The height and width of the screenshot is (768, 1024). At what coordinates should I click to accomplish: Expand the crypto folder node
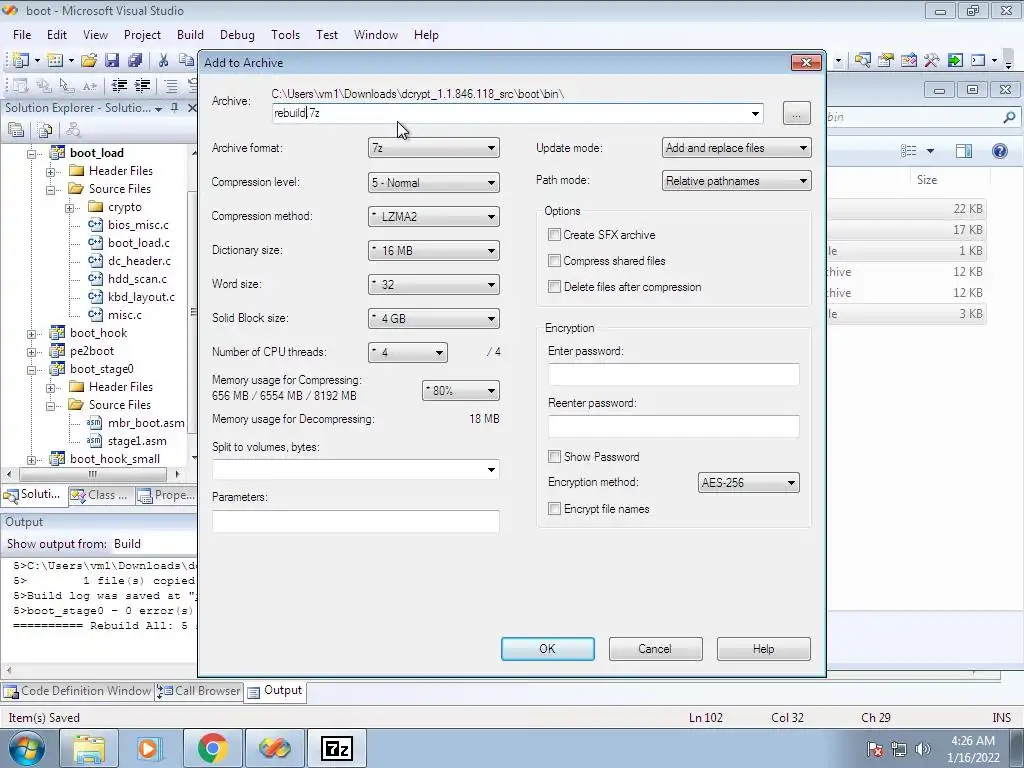(x=69, y=208)
